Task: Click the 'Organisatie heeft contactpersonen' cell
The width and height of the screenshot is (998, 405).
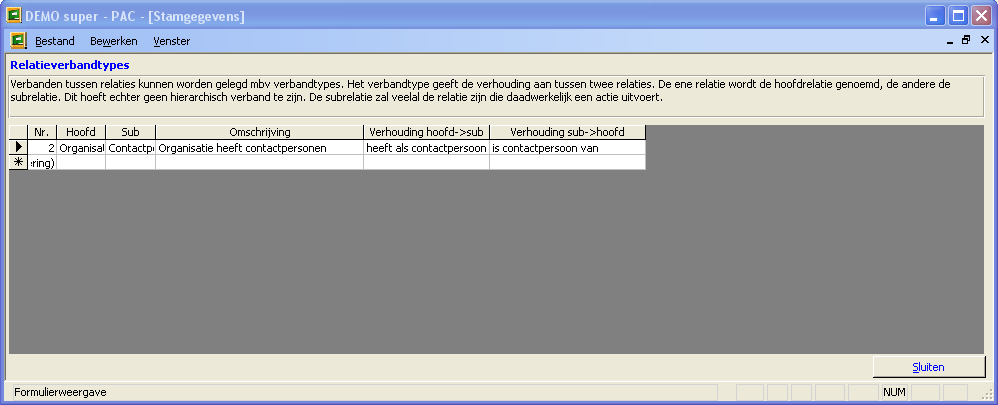Action: pyautogui.click(x=260, y=148)
